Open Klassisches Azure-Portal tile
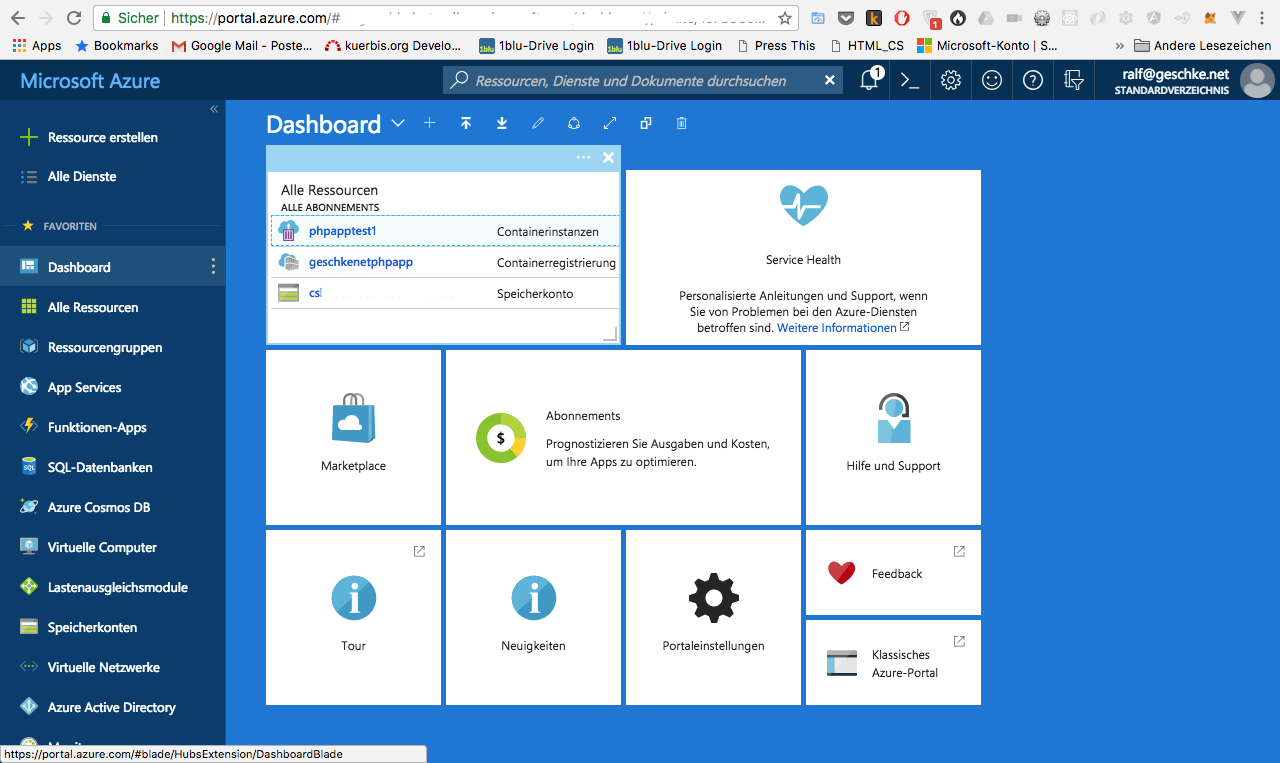This screenshot has height=763, width=1280. [893, 662]
